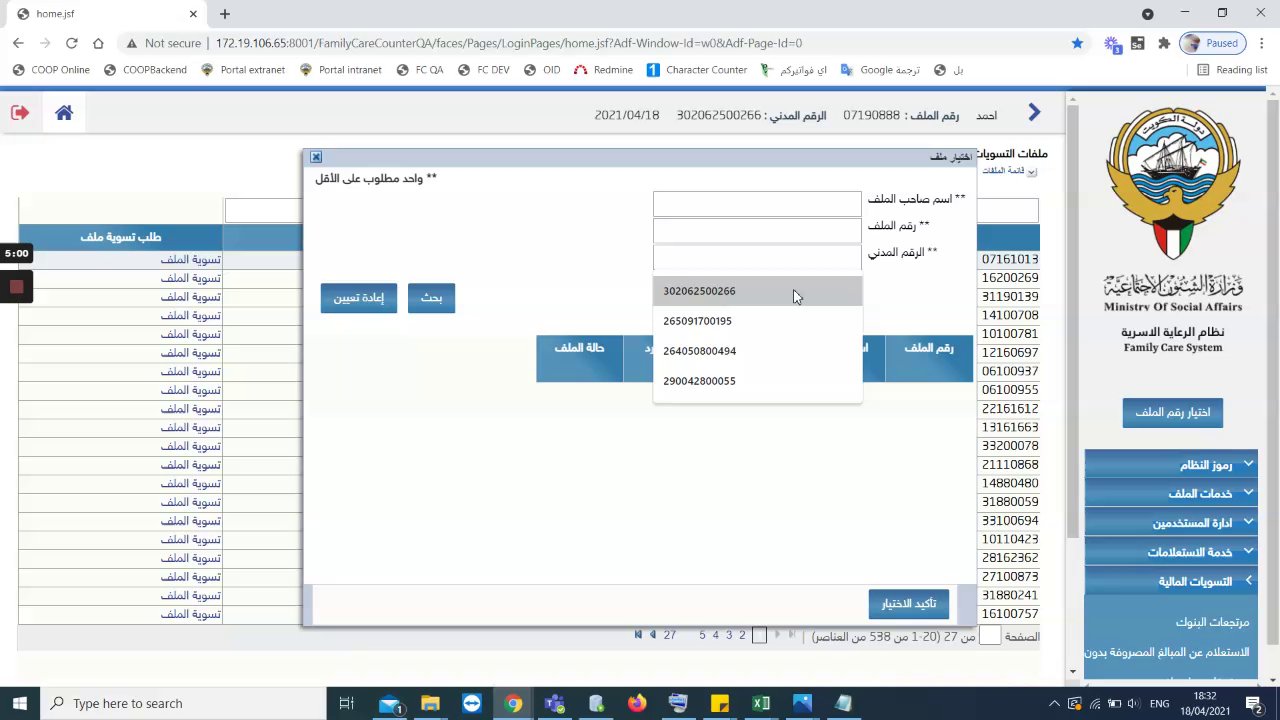The width and height of the screenshot is (1280, 720).
Task: Open the notifications action center
Action: coord(1258,703)
